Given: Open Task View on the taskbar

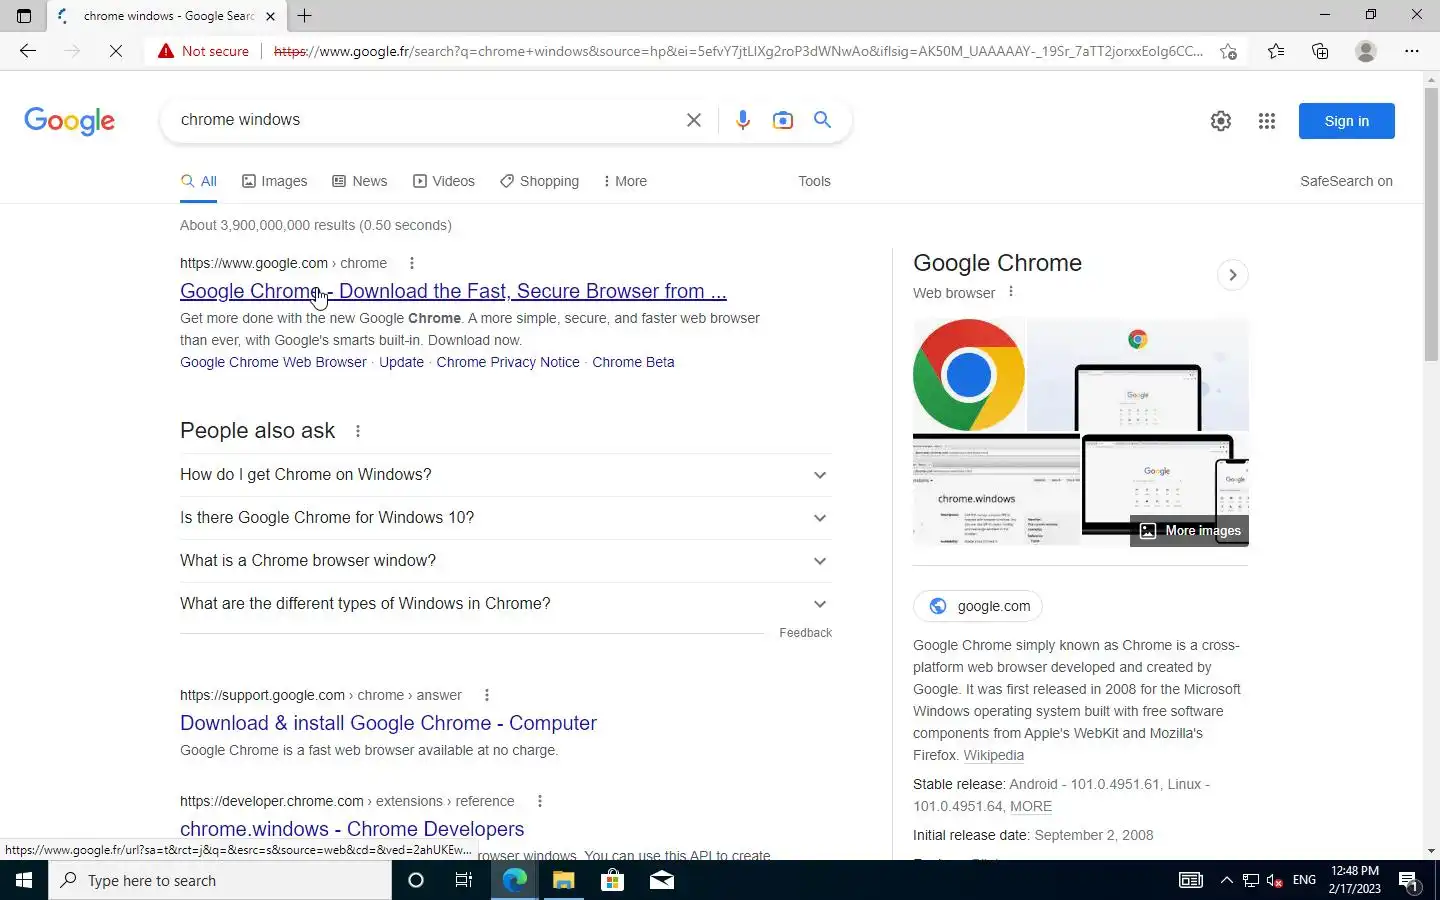Looking at the screenshot, I should tap(464, 880).
